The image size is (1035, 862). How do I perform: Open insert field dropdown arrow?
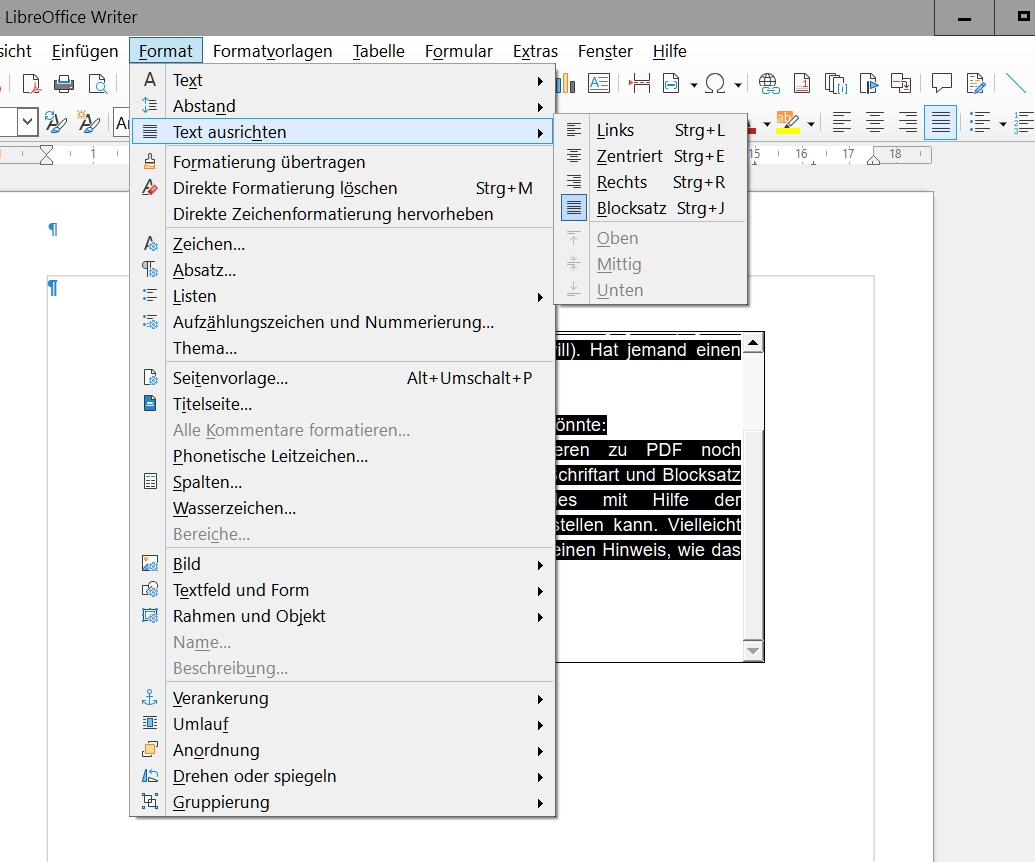tap(693, 85)
